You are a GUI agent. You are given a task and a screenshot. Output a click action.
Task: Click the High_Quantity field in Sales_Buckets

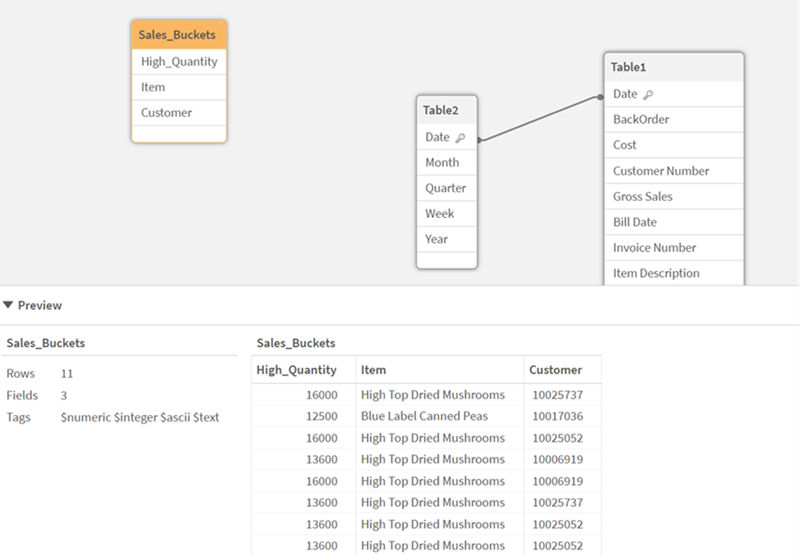click(179, 62)
